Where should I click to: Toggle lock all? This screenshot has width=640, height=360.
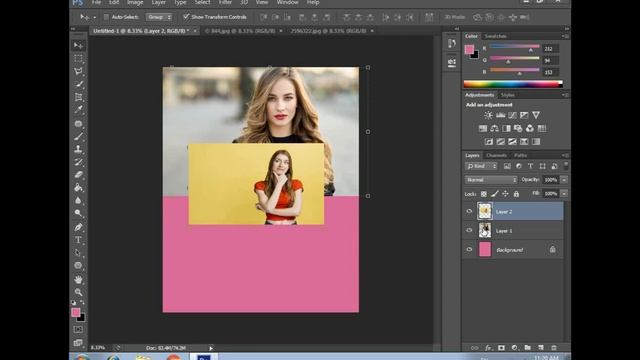point(516,194)
